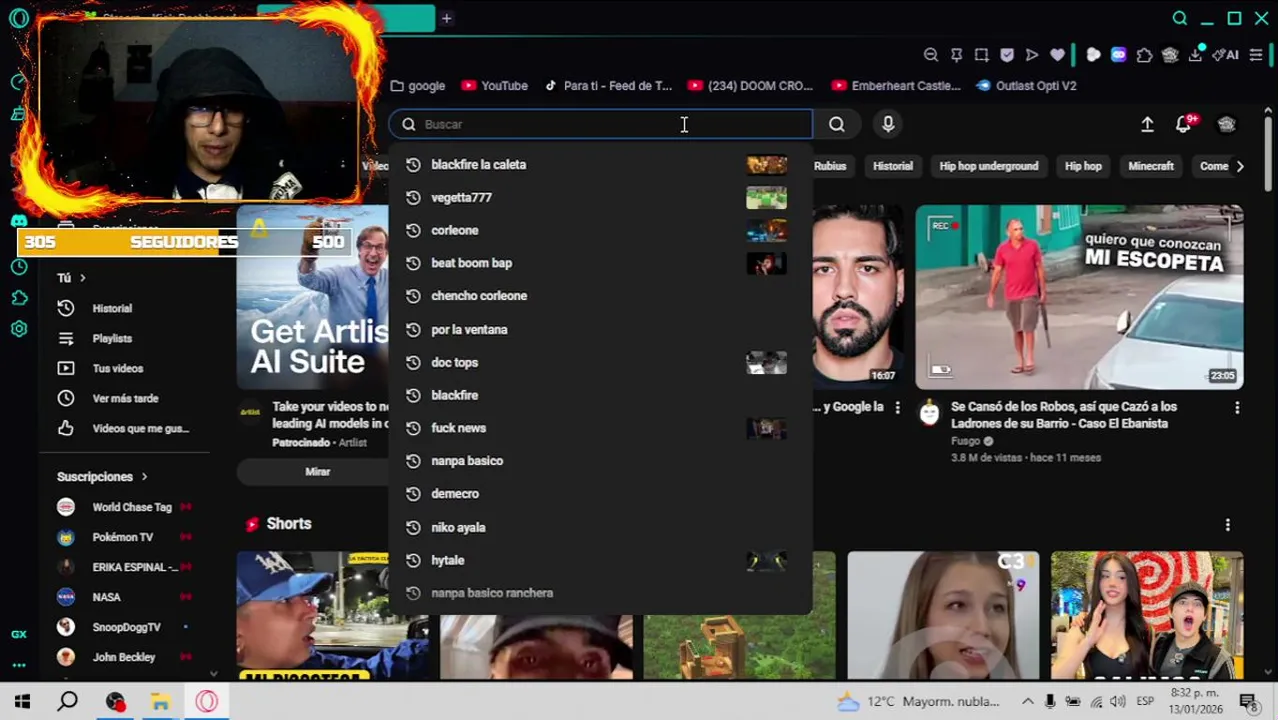The height and width of the screenshot is (720, 1278).
Task: Open a new browser tab with plus
Action: (446, 18)
